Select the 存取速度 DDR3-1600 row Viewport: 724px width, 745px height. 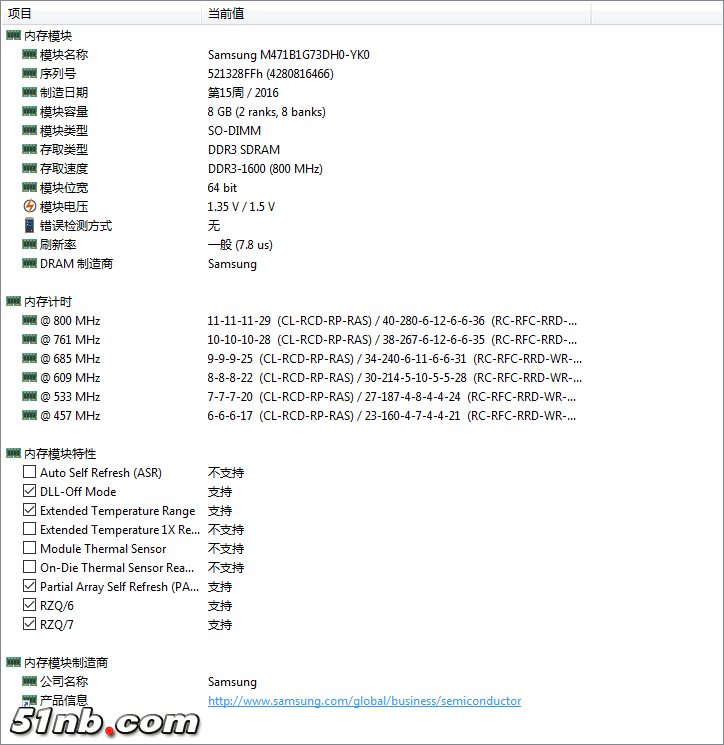pos(64,169)
